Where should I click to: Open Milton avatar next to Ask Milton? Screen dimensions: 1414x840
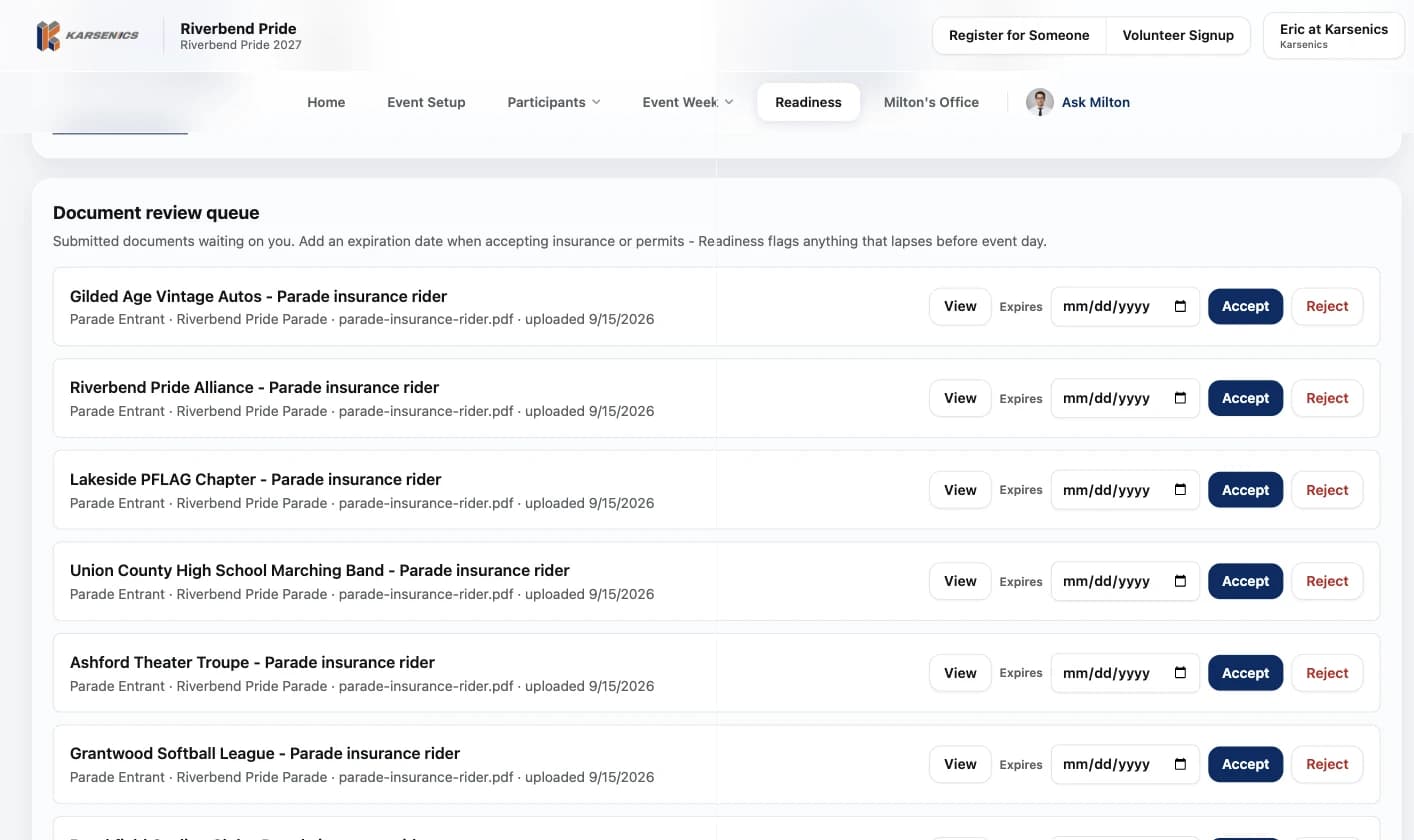[1040, 102]
